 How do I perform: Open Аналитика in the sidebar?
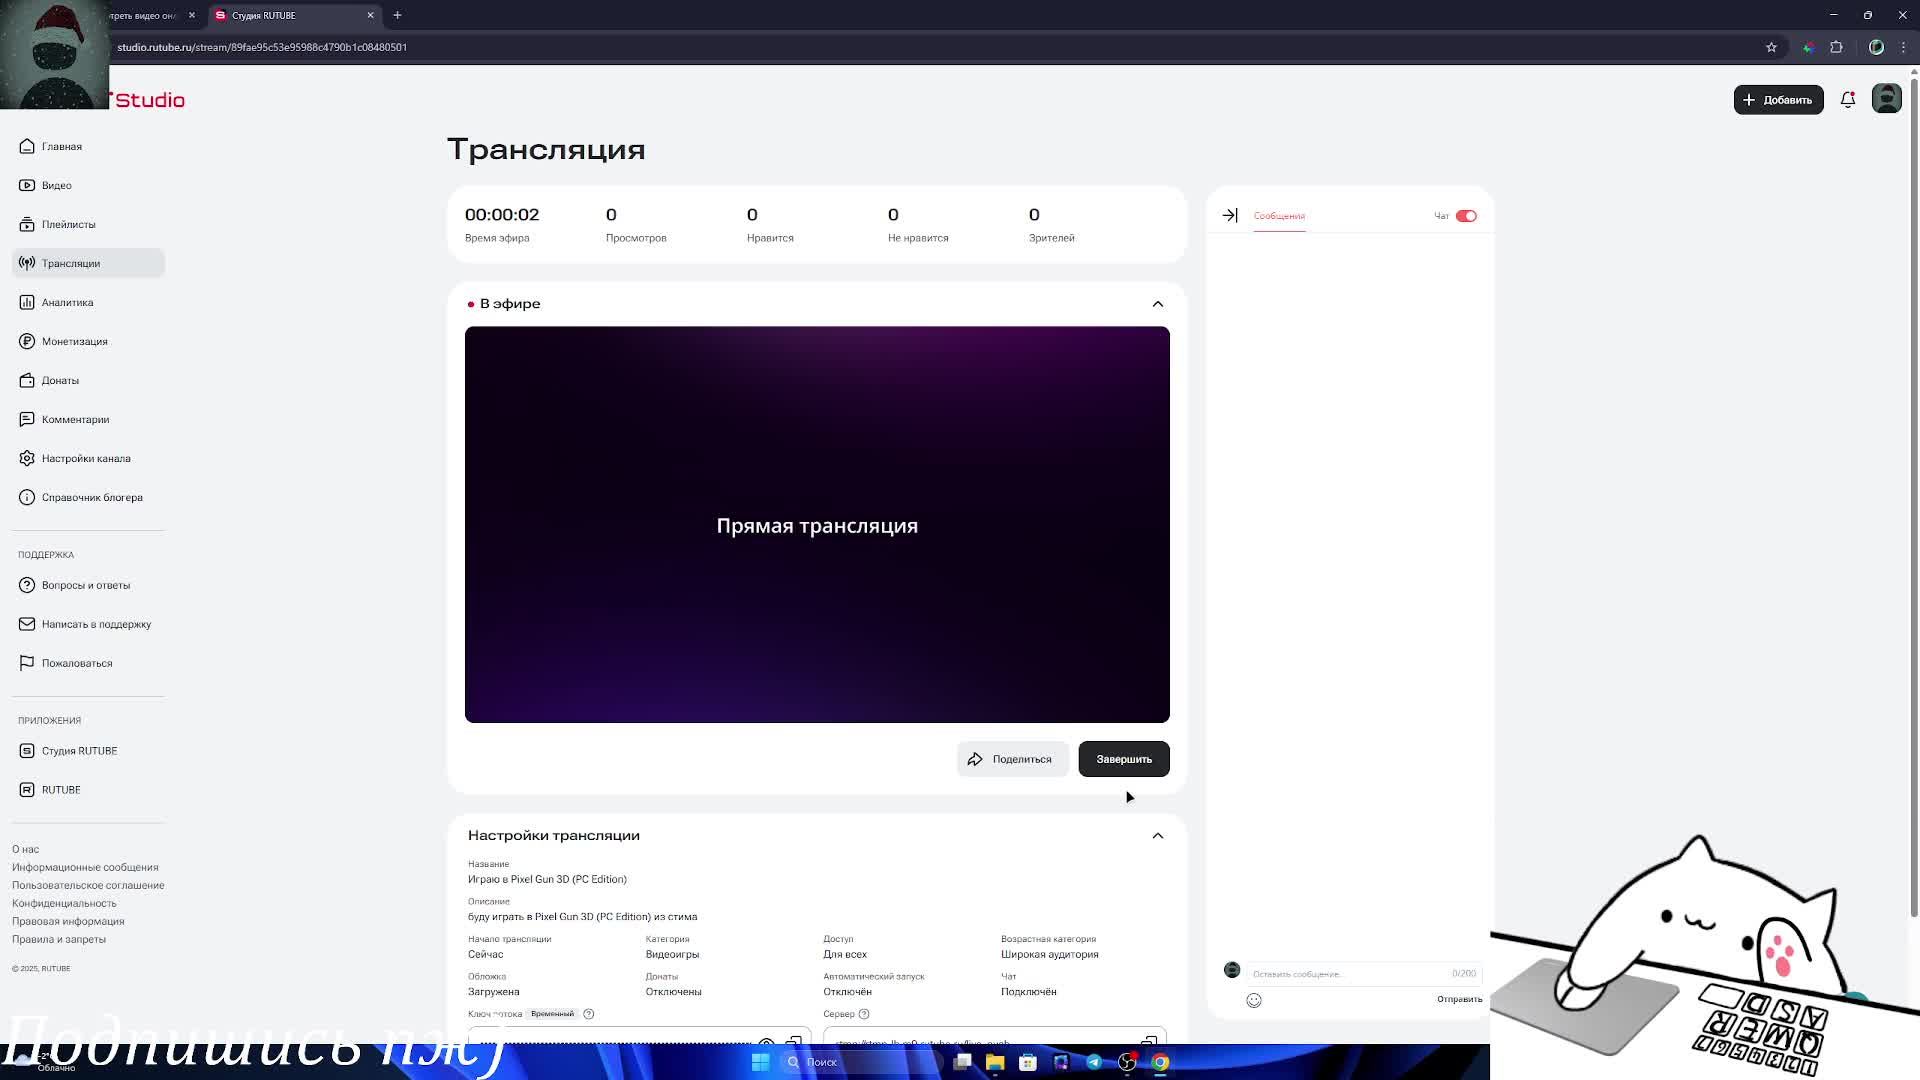tap(67, 302)
